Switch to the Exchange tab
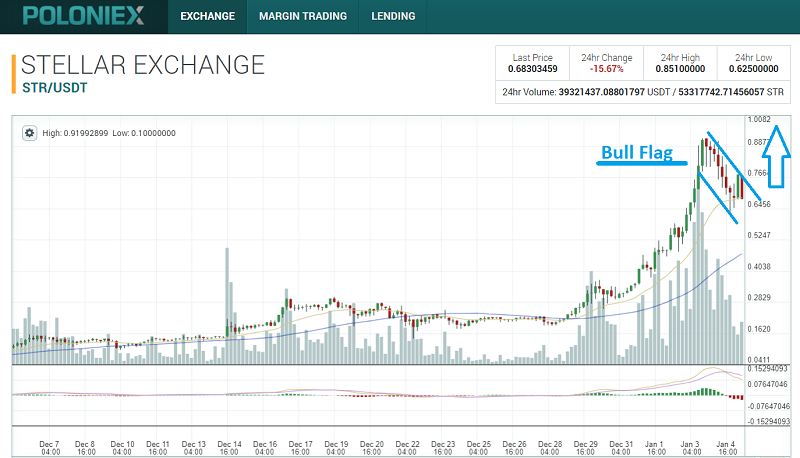The height and width of the screenshot is (458, 800). tap(208, 16)
